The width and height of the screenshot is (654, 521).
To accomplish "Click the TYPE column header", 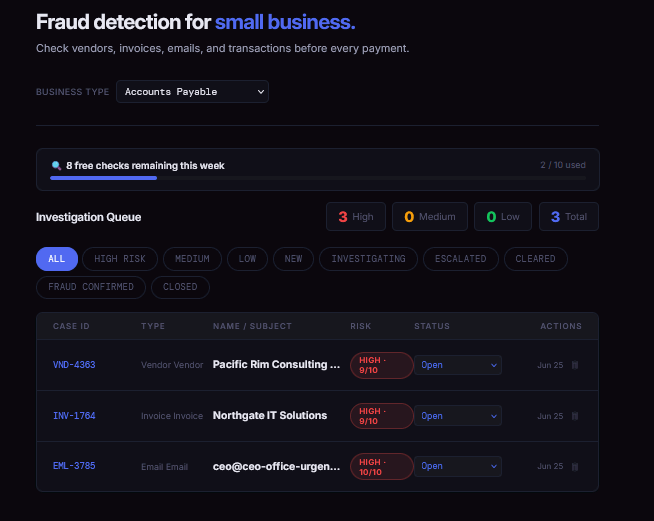I will point(153,326).
